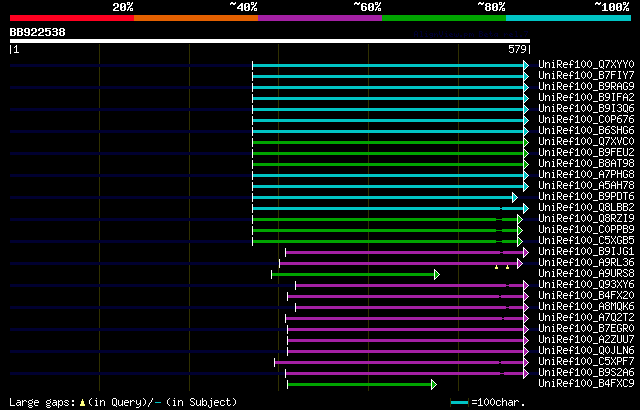Click the UniRef100_B7FIY7 label
The image size is (640, 410).
coord(586,76)
